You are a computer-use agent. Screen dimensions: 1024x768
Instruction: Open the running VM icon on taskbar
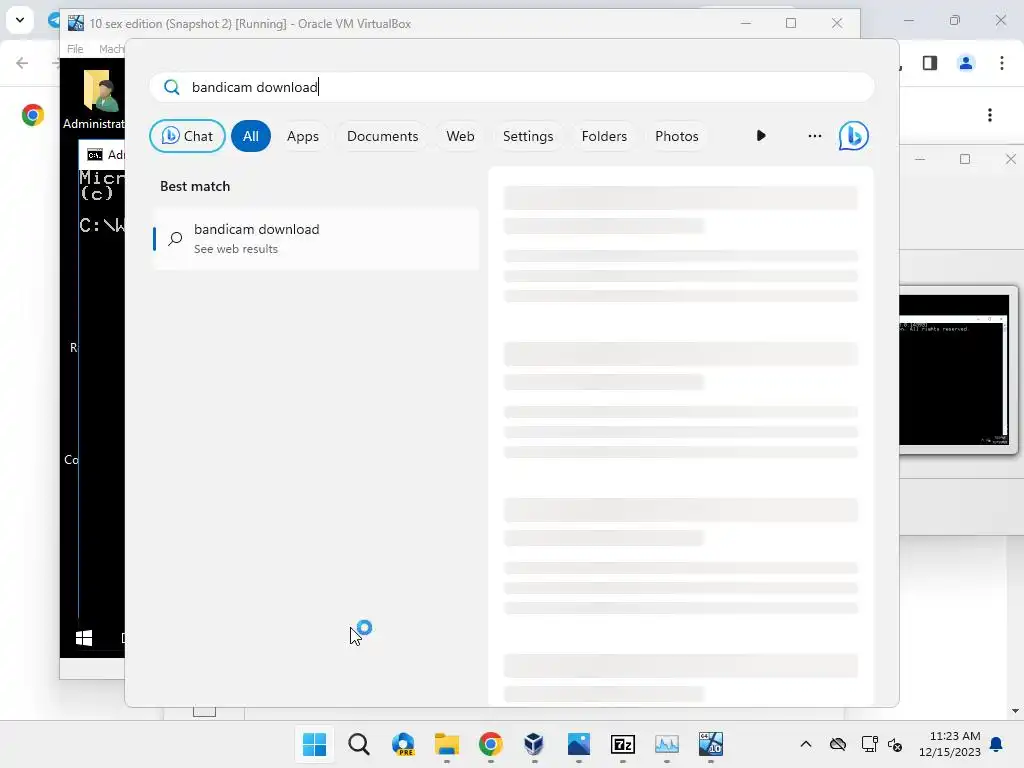coord(711,744)
